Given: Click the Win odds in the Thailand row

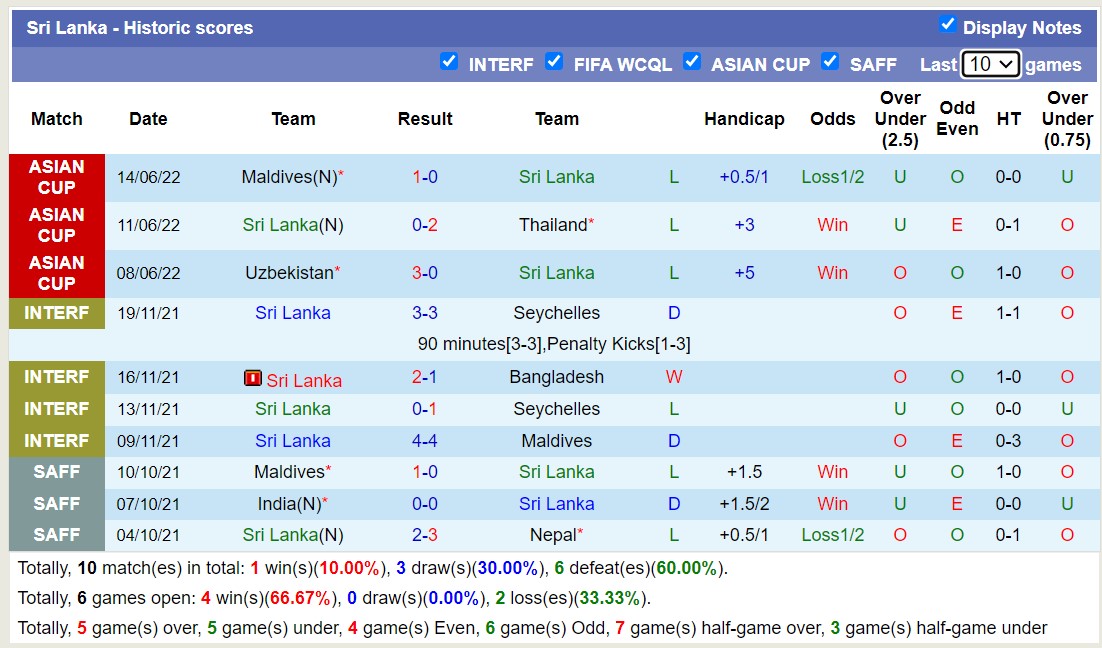Looking at the screenshot, I should coord(832,225).
